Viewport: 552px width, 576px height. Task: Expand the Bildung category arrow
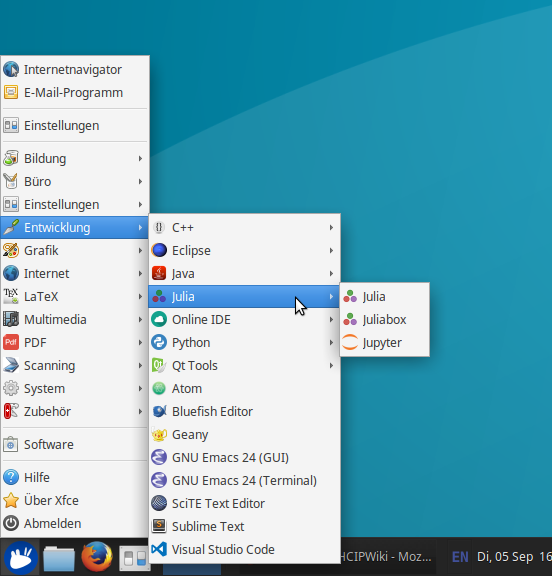click(x=140, y=158)
